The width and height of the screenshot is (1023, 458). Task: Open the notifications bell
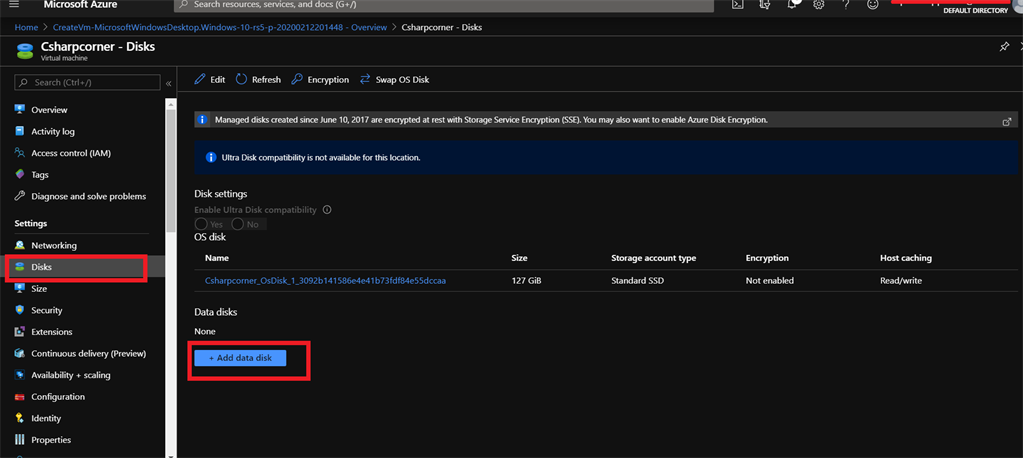point(793,4)
